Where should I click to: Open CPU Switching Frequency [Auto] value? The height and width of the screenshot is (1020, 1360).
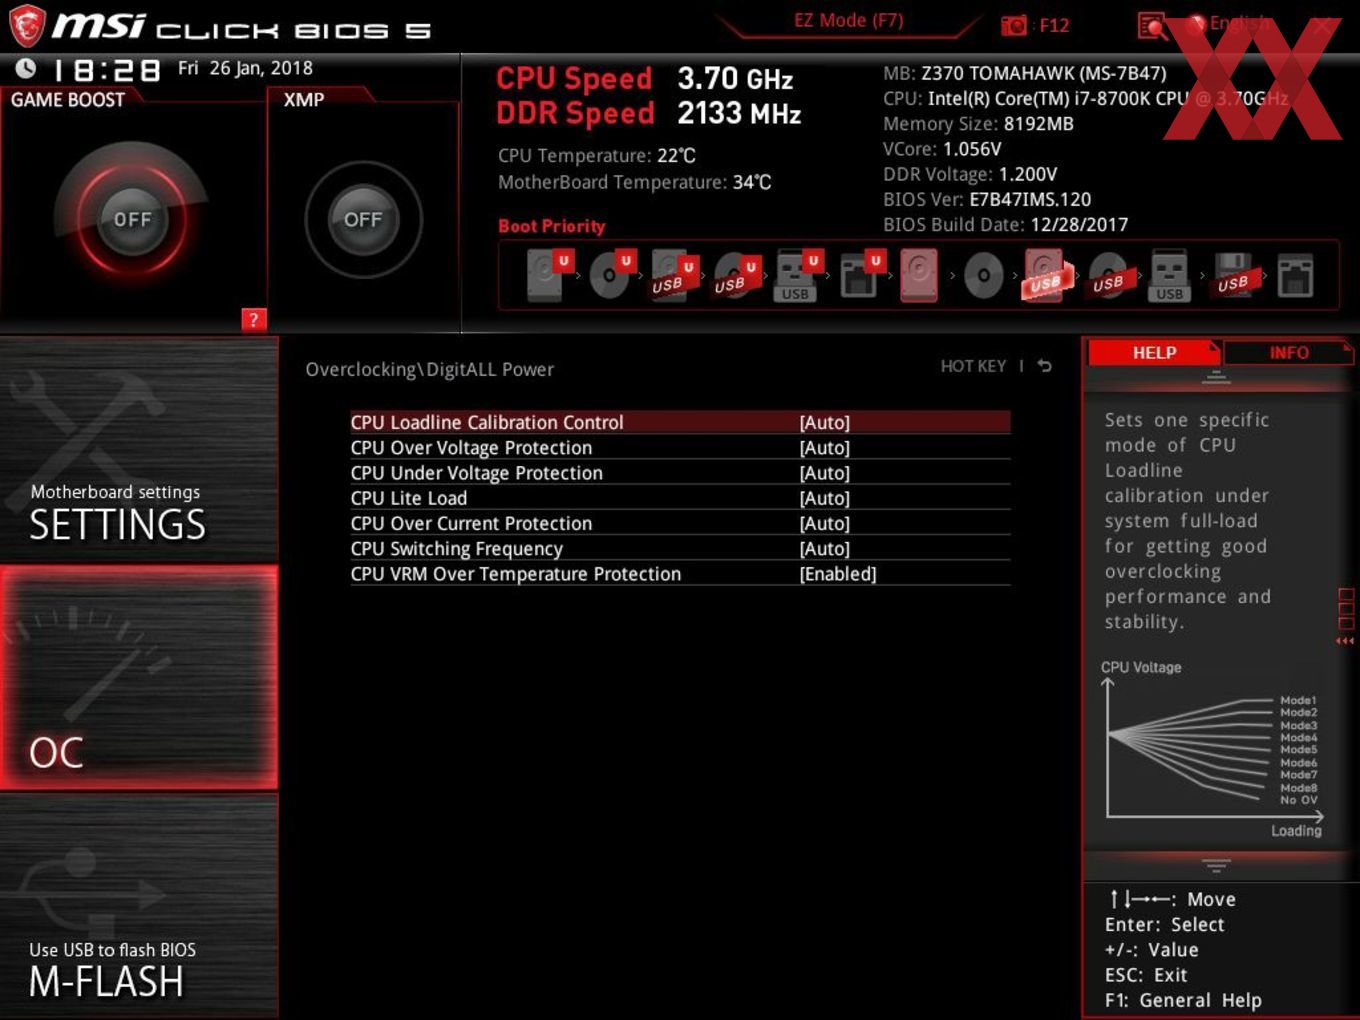pyautogui.click(x=825, y=548)
